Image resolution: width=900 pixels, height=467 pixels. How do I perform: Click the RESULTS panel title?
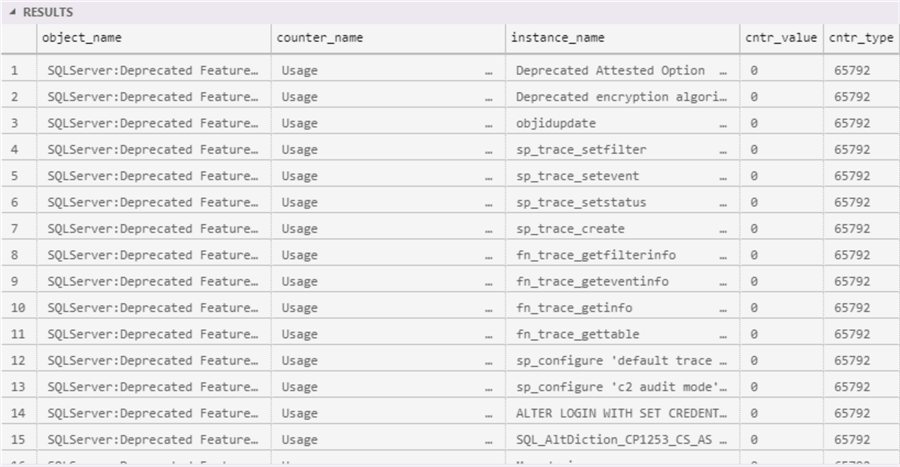click(48, 12)
